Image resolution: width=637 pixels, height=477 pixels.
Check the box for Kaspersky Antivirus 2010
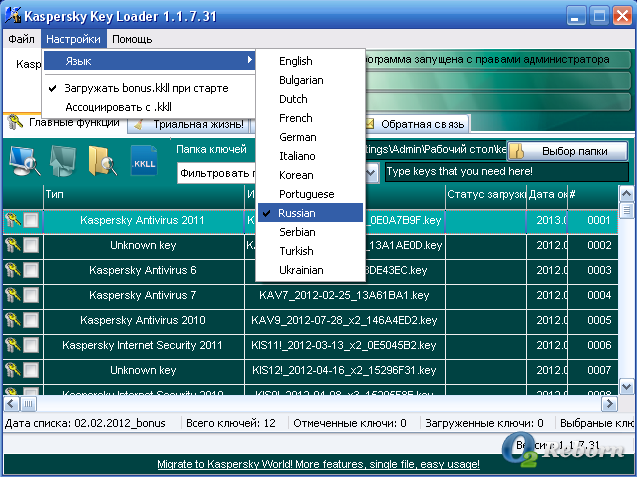(x=31, y=321)
